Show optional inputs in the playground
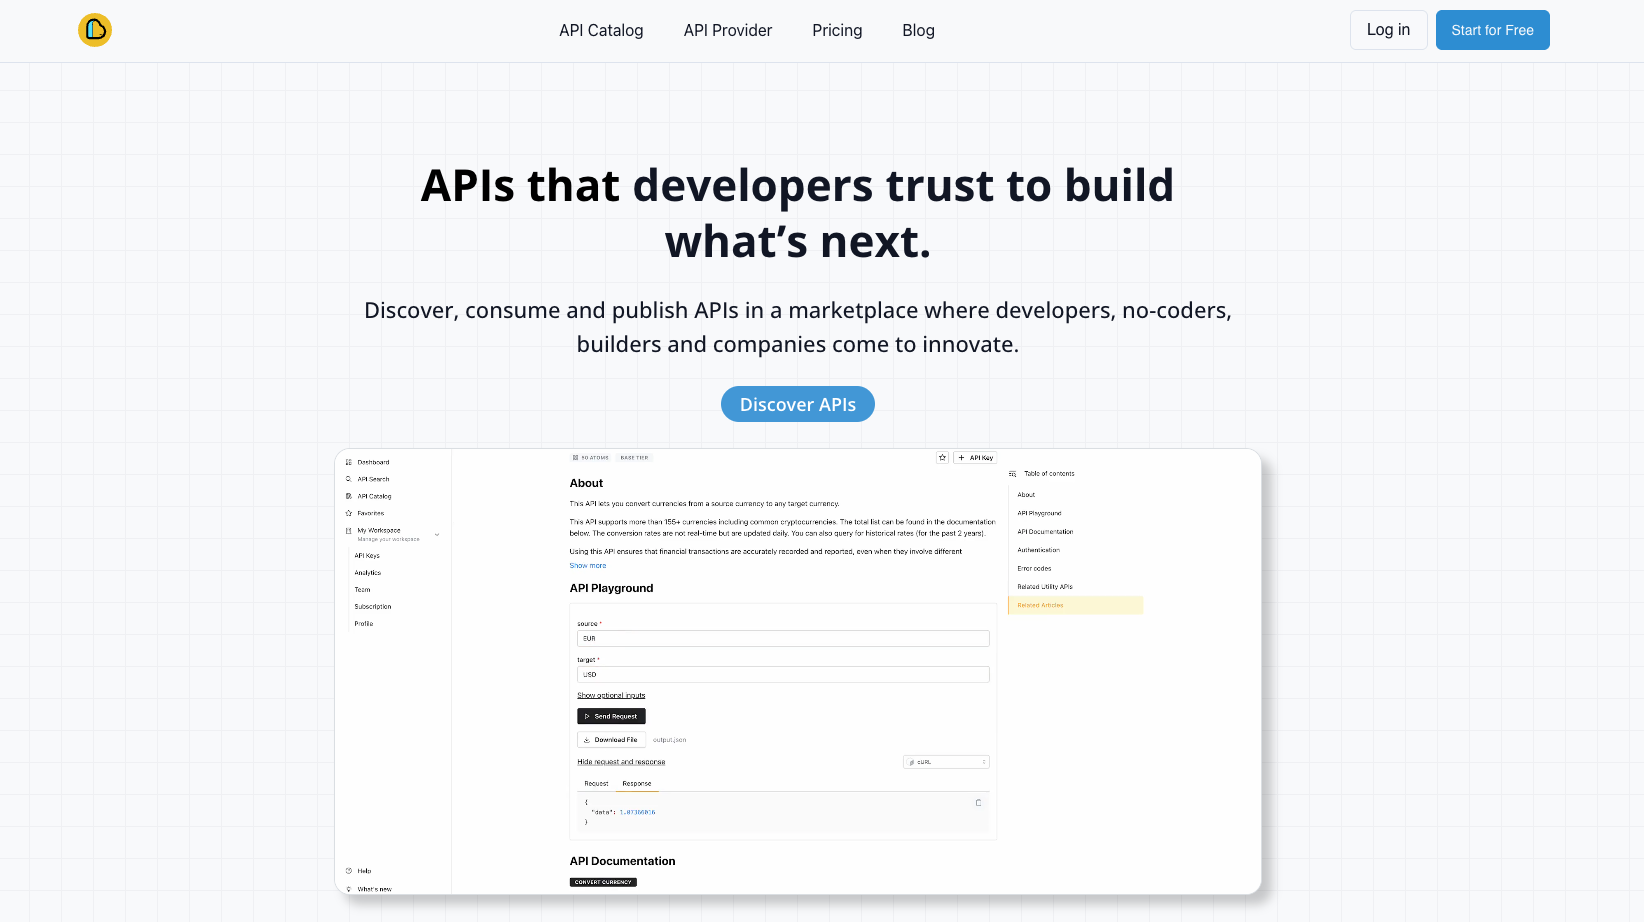1644x922 pixels. [x=611, y=695]
